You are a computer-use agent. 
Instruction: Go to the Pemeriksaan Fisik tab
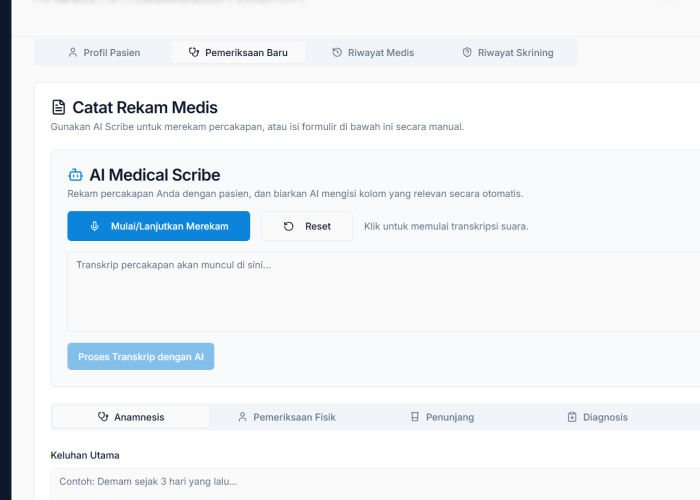pos(286,417)
